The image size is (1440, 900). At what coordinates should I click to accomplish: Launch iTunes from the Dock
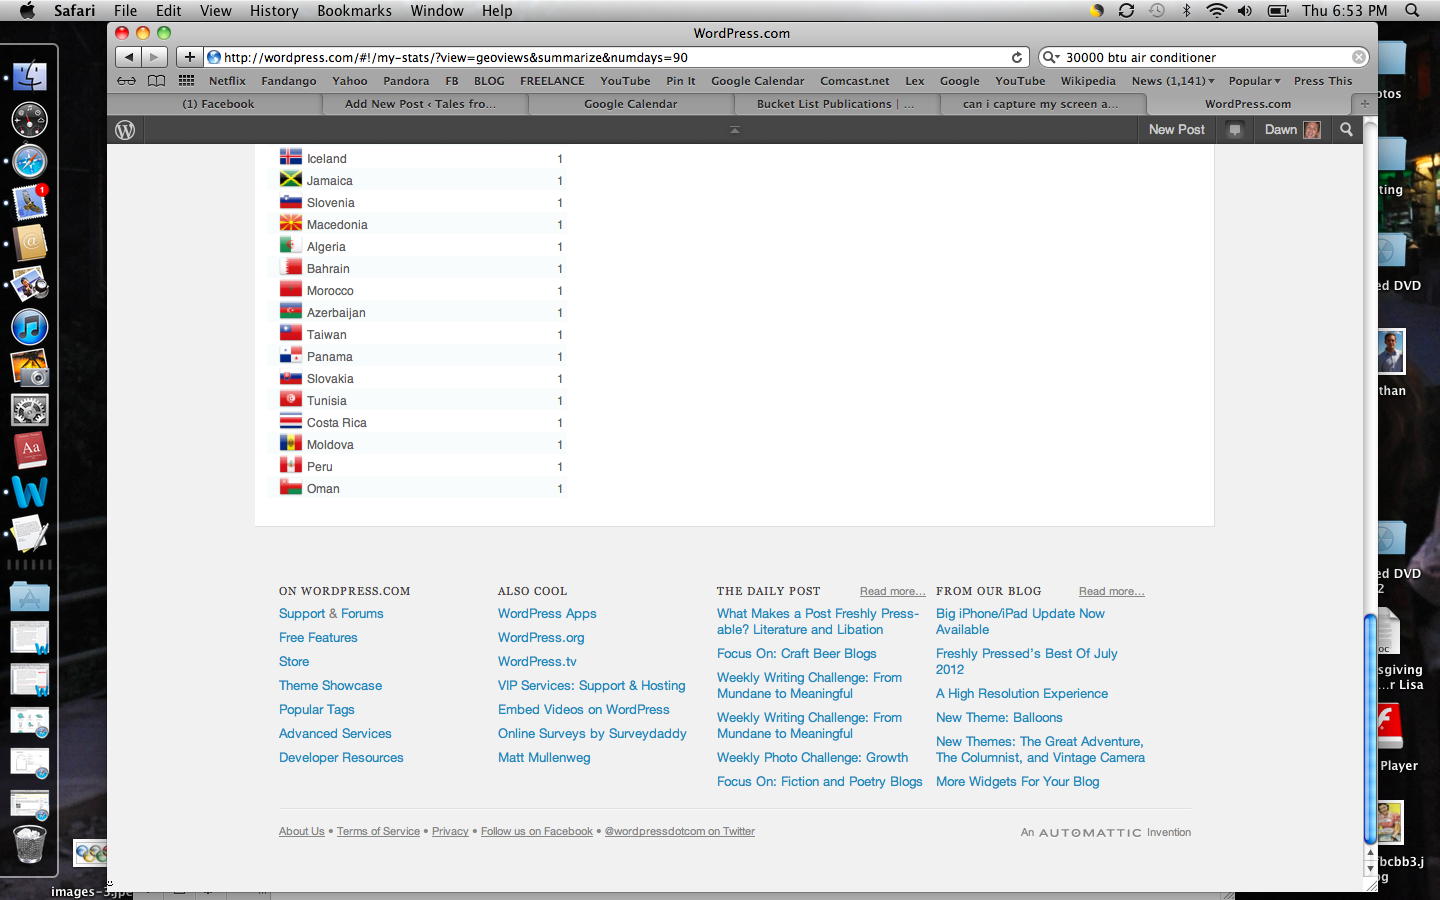tap(30, 327)
